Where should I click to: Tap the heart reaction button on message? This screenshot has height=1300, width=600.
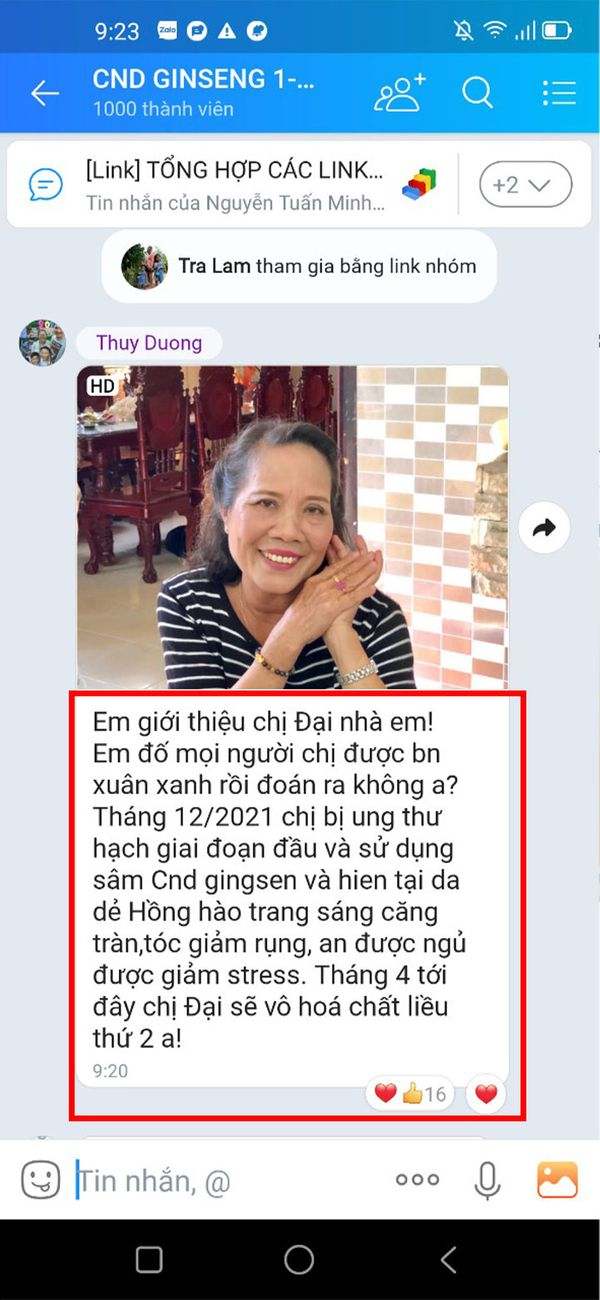(x=486, y=1095)
